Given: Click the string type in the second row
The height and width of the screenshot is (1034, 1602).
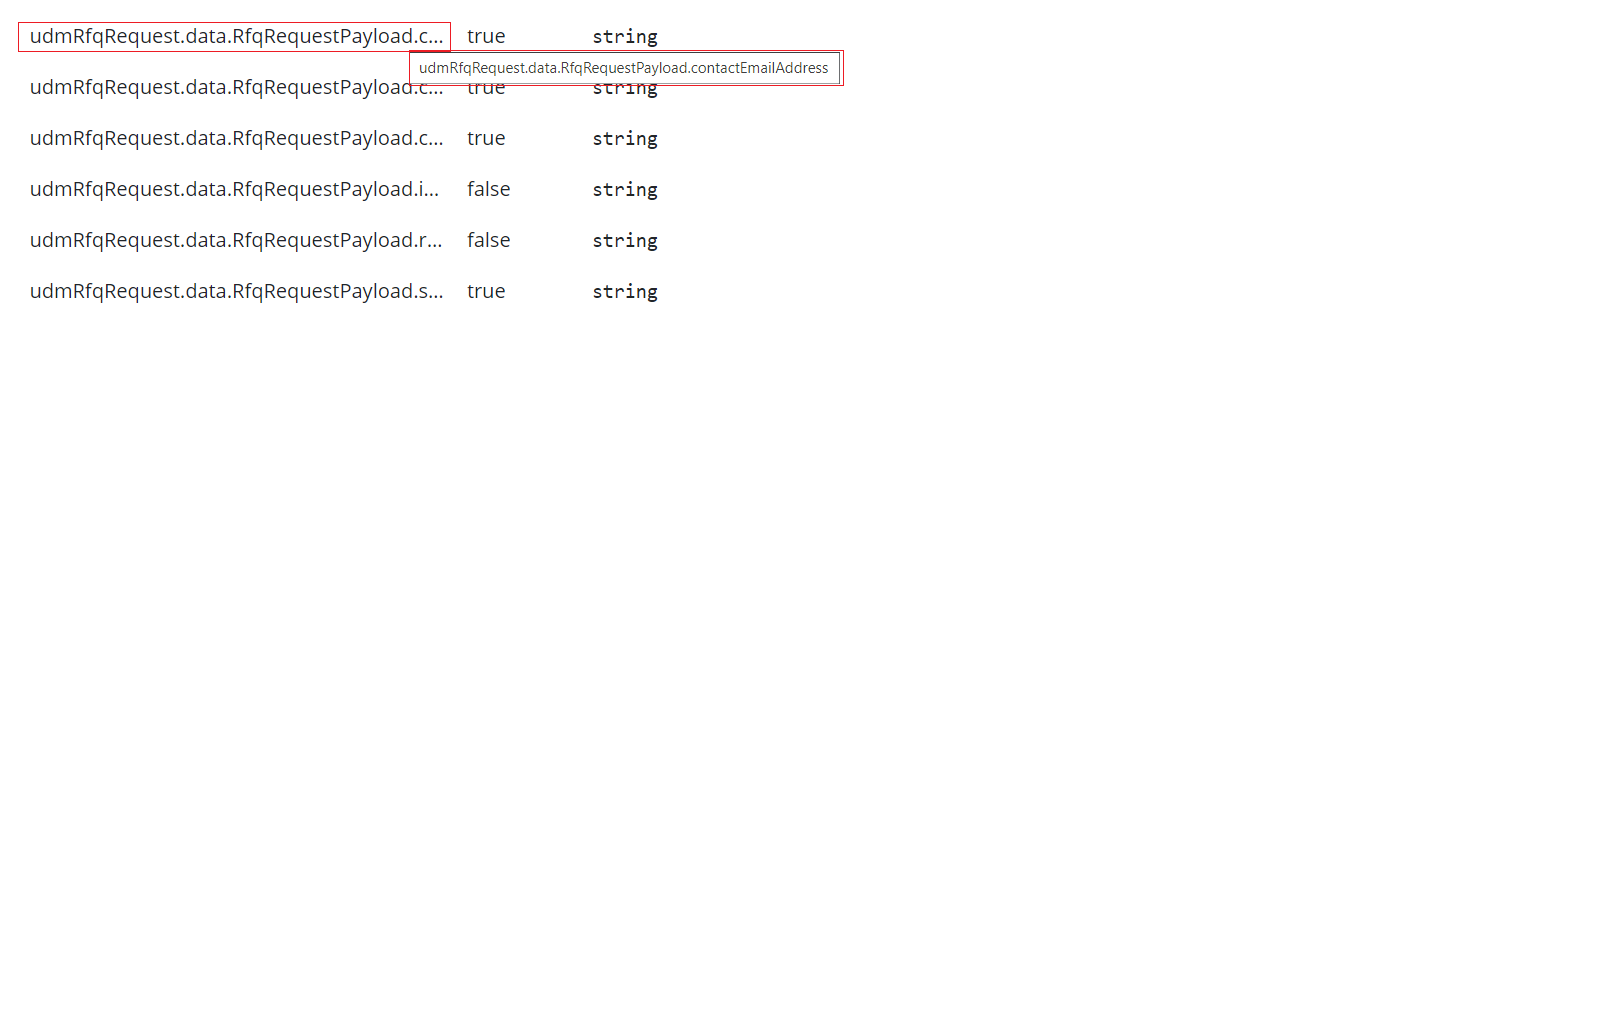Looking at the screenshot, I should pyautogui.click(x=625, y=87).
